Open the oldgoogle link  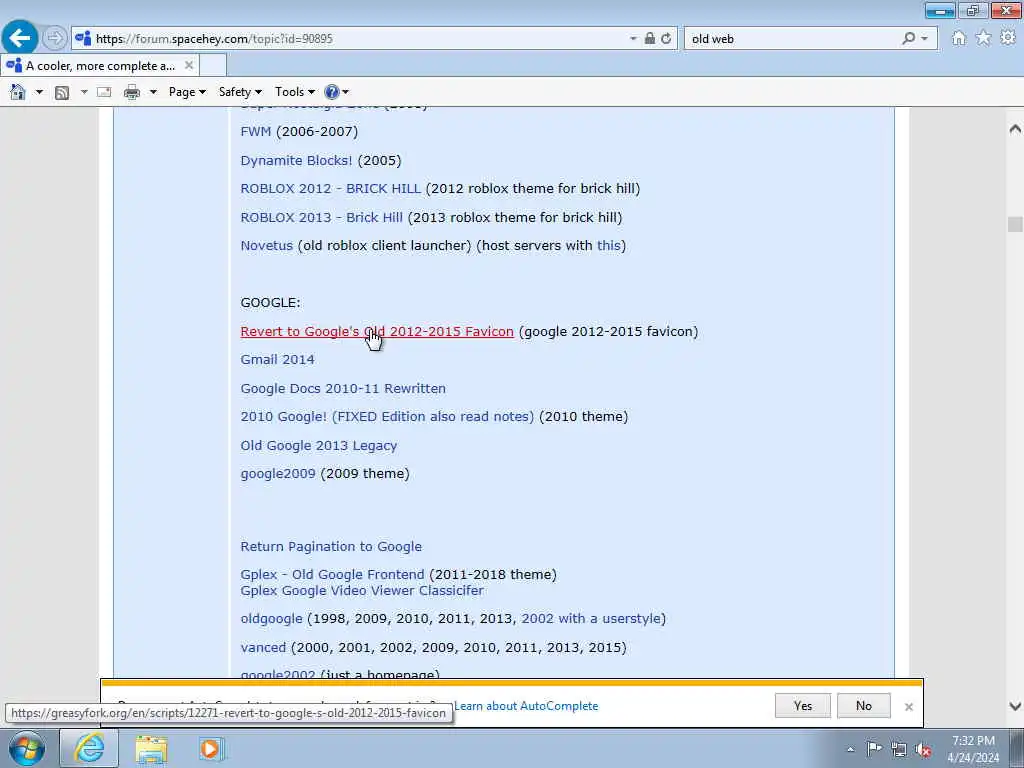[x=271, y=618]
